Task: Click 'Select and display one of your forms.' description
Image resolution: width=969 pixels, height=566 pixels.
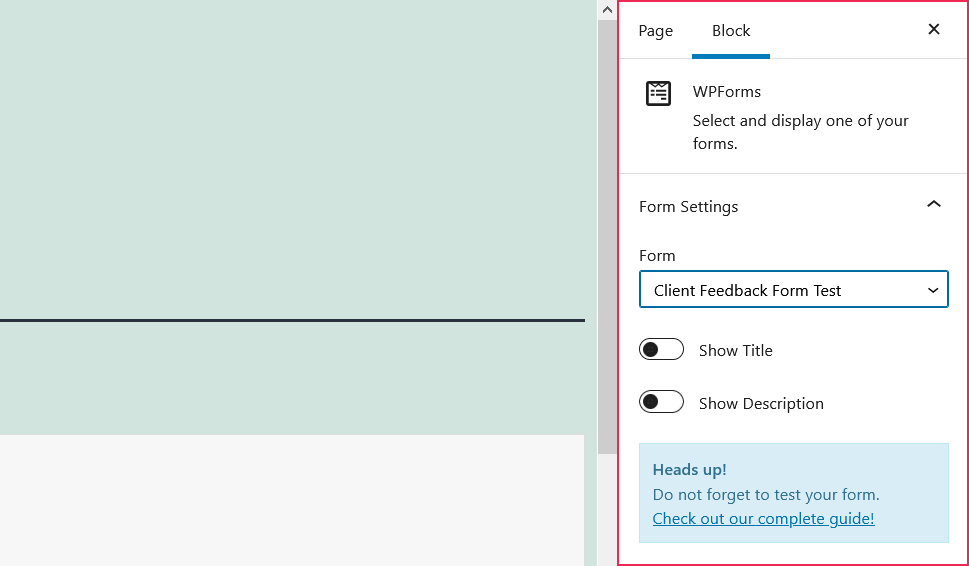Action: 800,132
